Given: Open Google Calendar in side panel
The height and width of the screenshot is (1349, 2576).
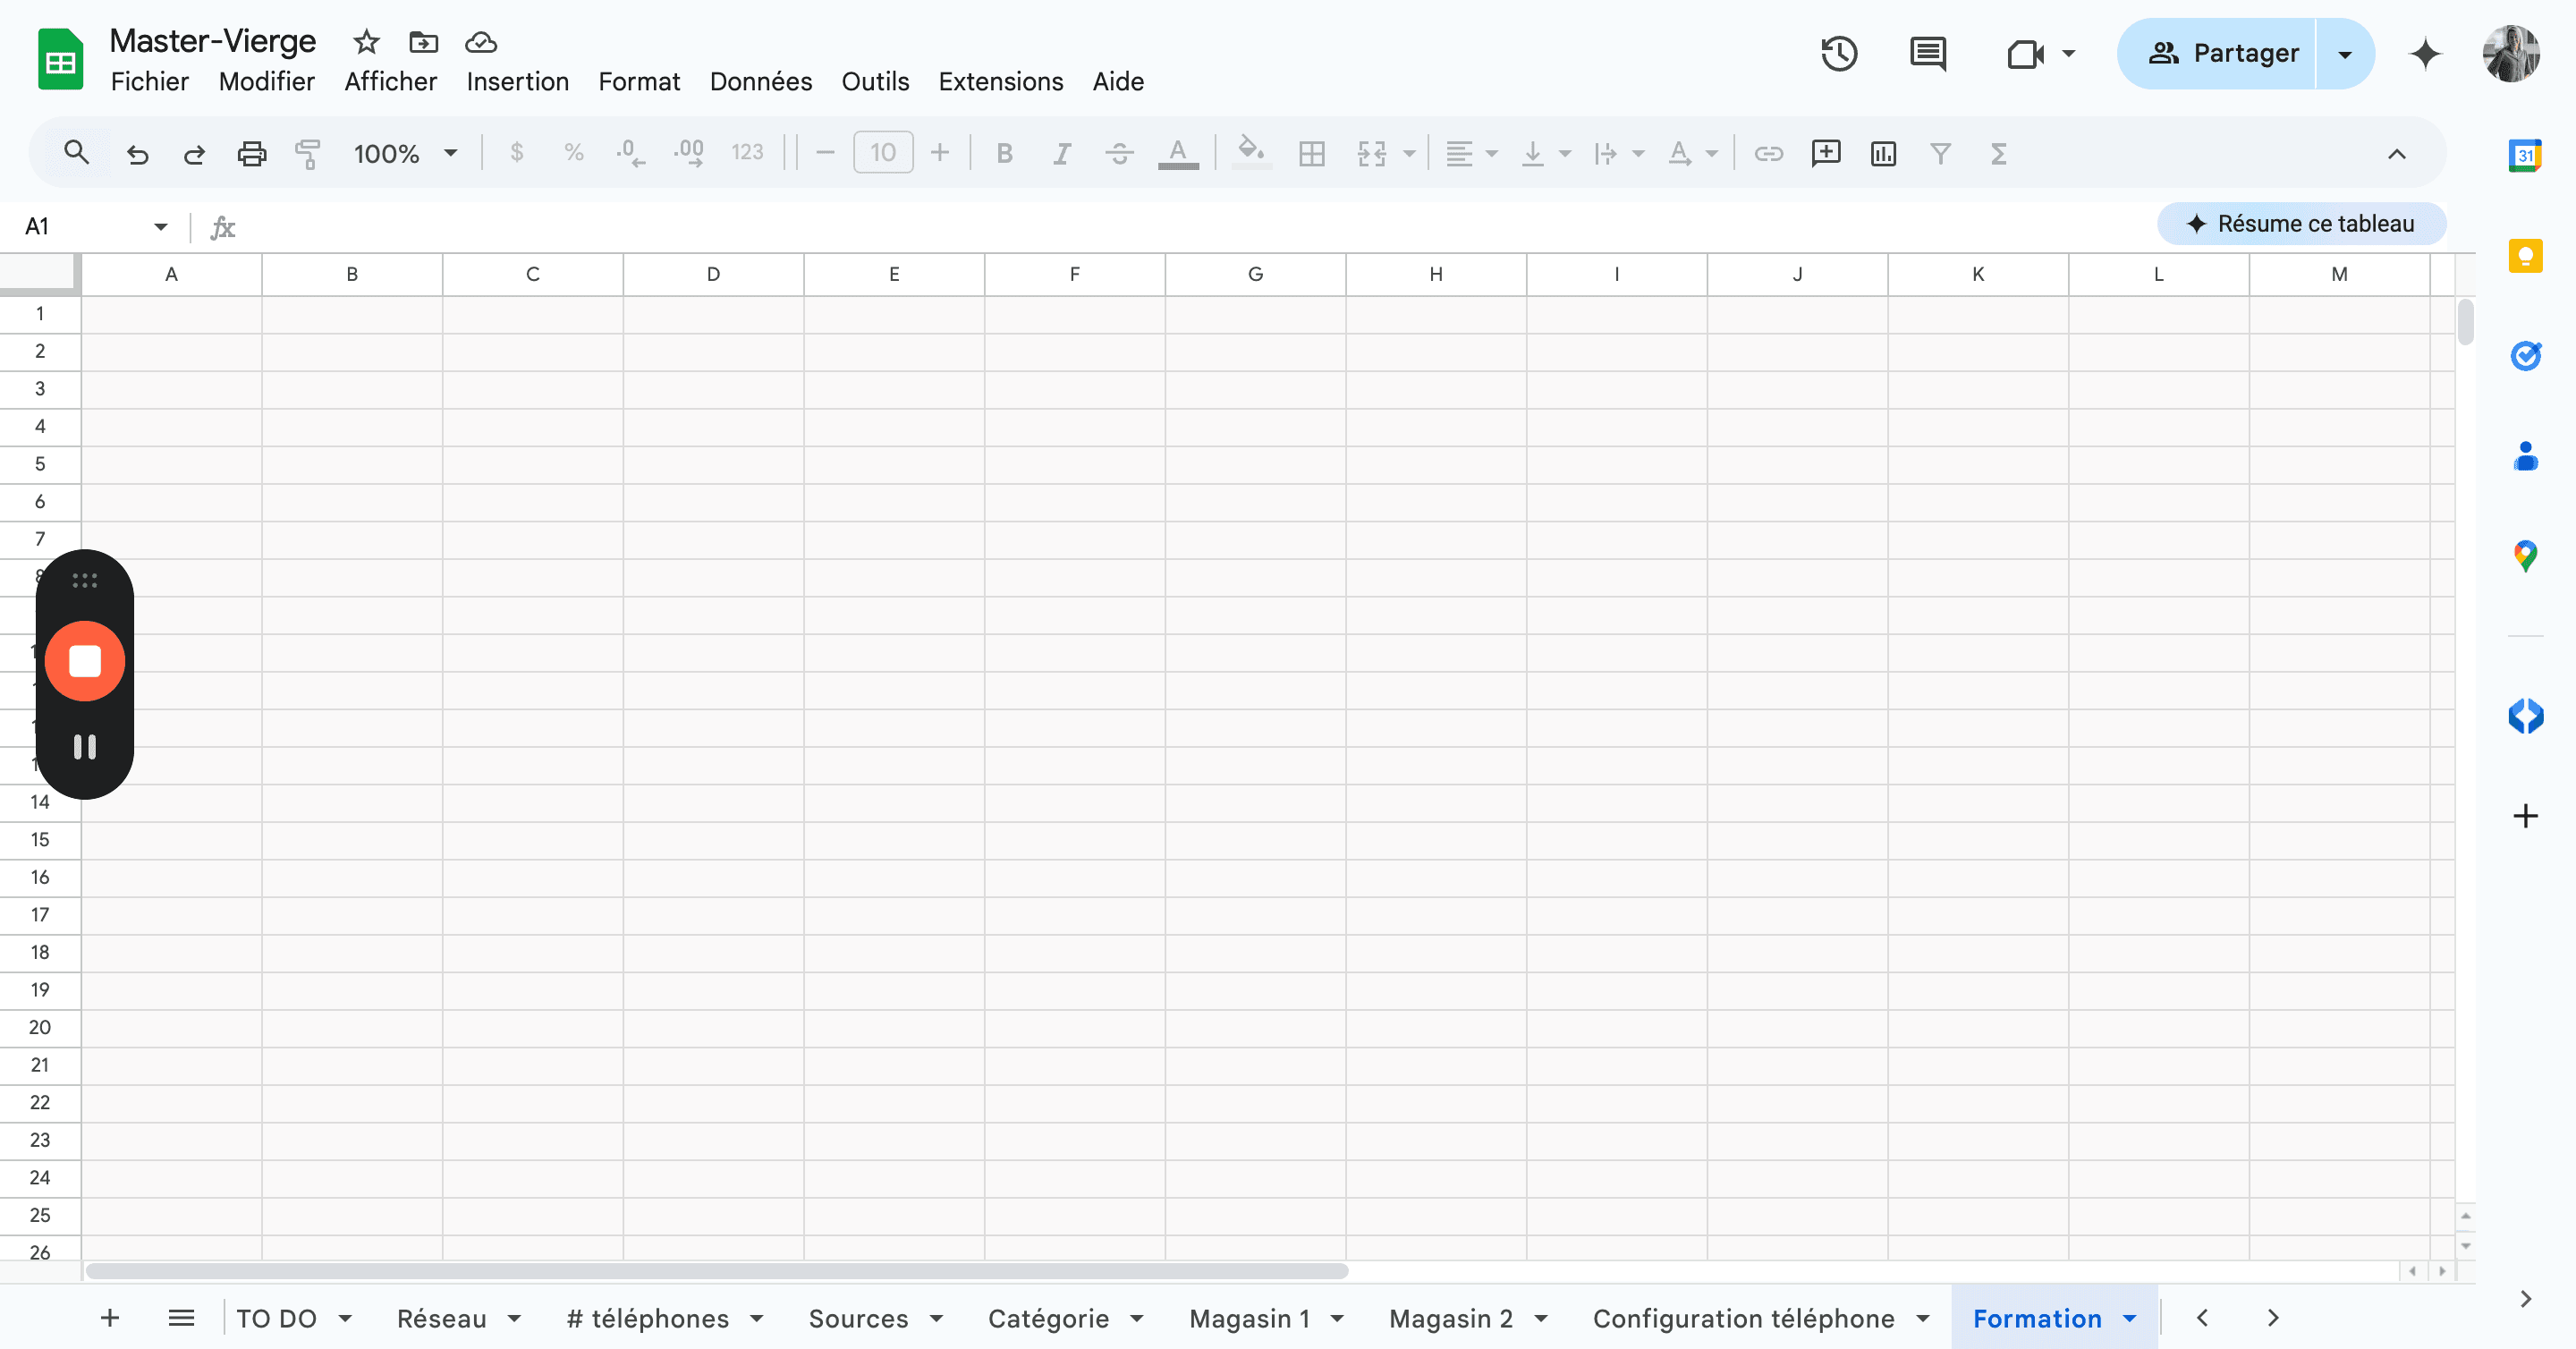Looking at the screenshot, I should [x=2525, y=155].
